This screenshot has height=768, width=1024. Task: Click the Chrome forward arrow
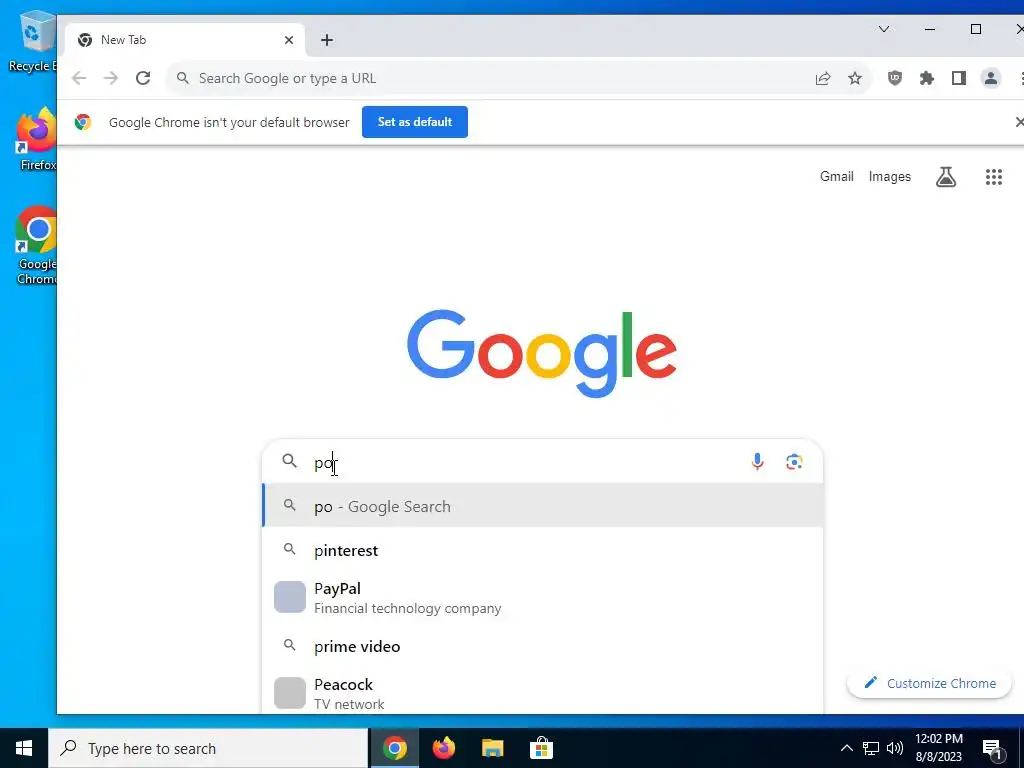pyautogui.click(x=111, y=78)
